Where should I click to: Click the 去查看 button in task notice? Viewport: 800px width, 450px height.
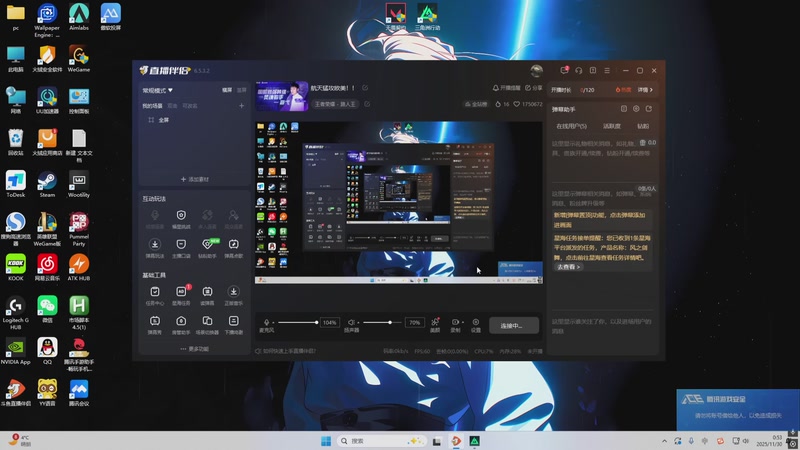coord(568,267)
